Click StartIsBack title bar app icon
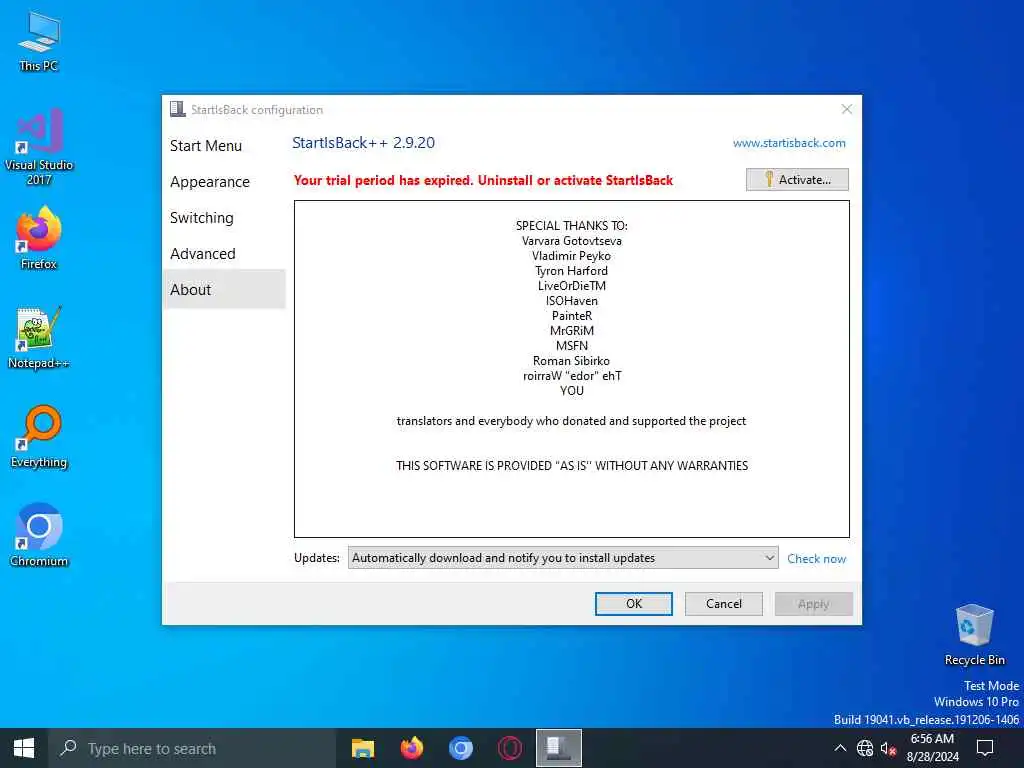The width and height of the screenshot is (1024, 768). pyautogui.click(x=177, y=109)
